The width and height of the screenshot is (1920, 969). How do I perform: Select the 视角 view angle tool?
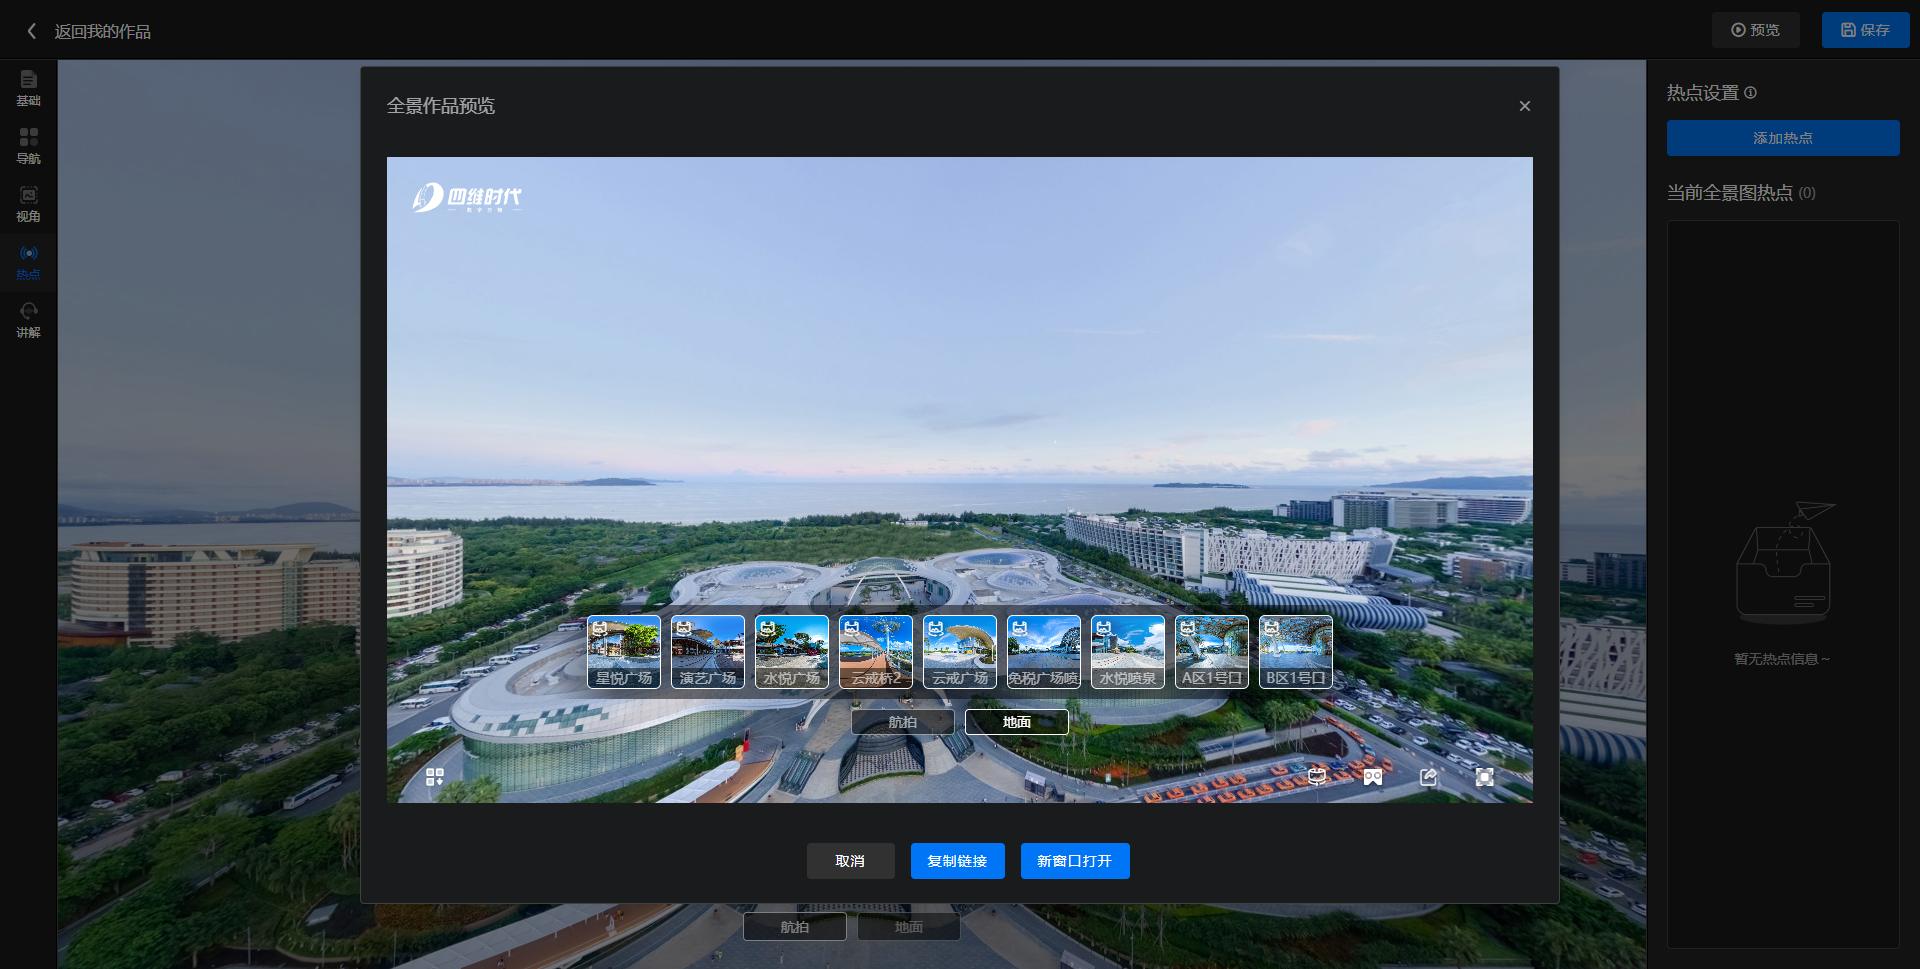coord(28,204)
